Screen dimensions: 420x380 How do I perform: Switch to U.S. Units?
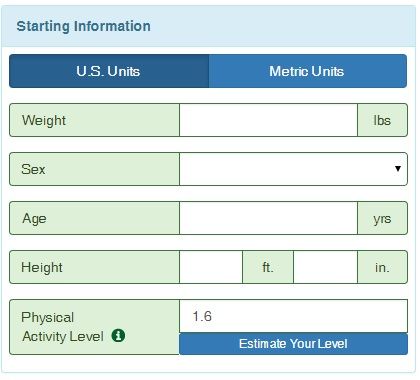[x=109, y=71]
